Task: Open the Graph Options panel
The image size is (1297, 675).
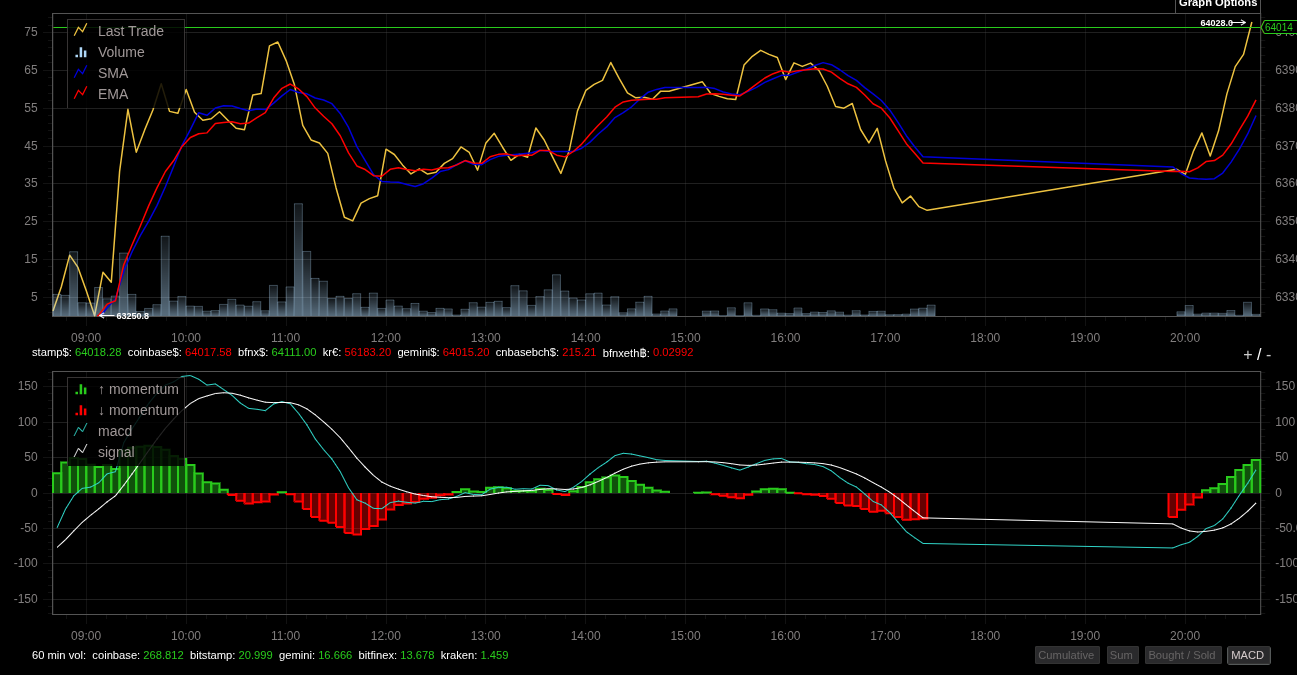Action: point(1217,5)
